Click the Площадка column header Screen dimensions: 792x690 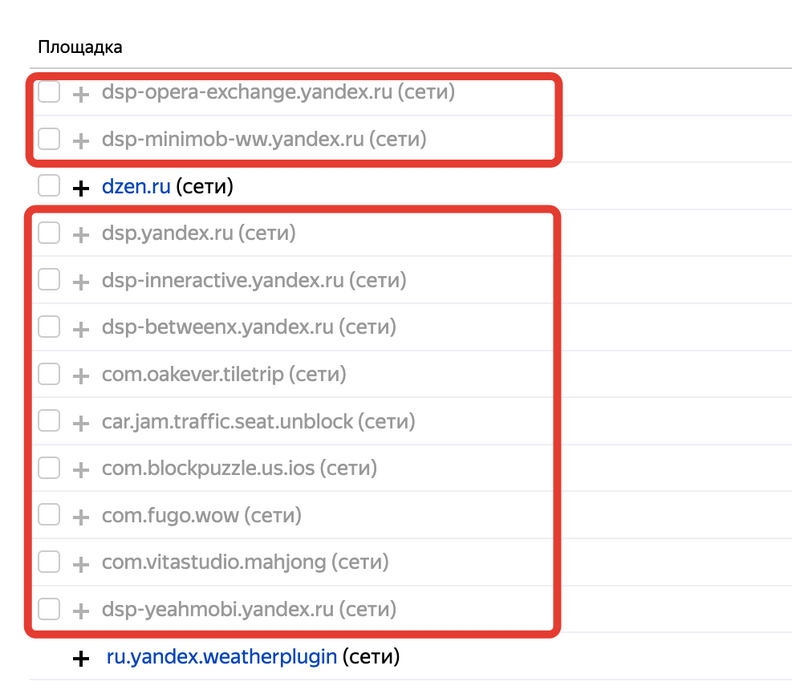80,47
